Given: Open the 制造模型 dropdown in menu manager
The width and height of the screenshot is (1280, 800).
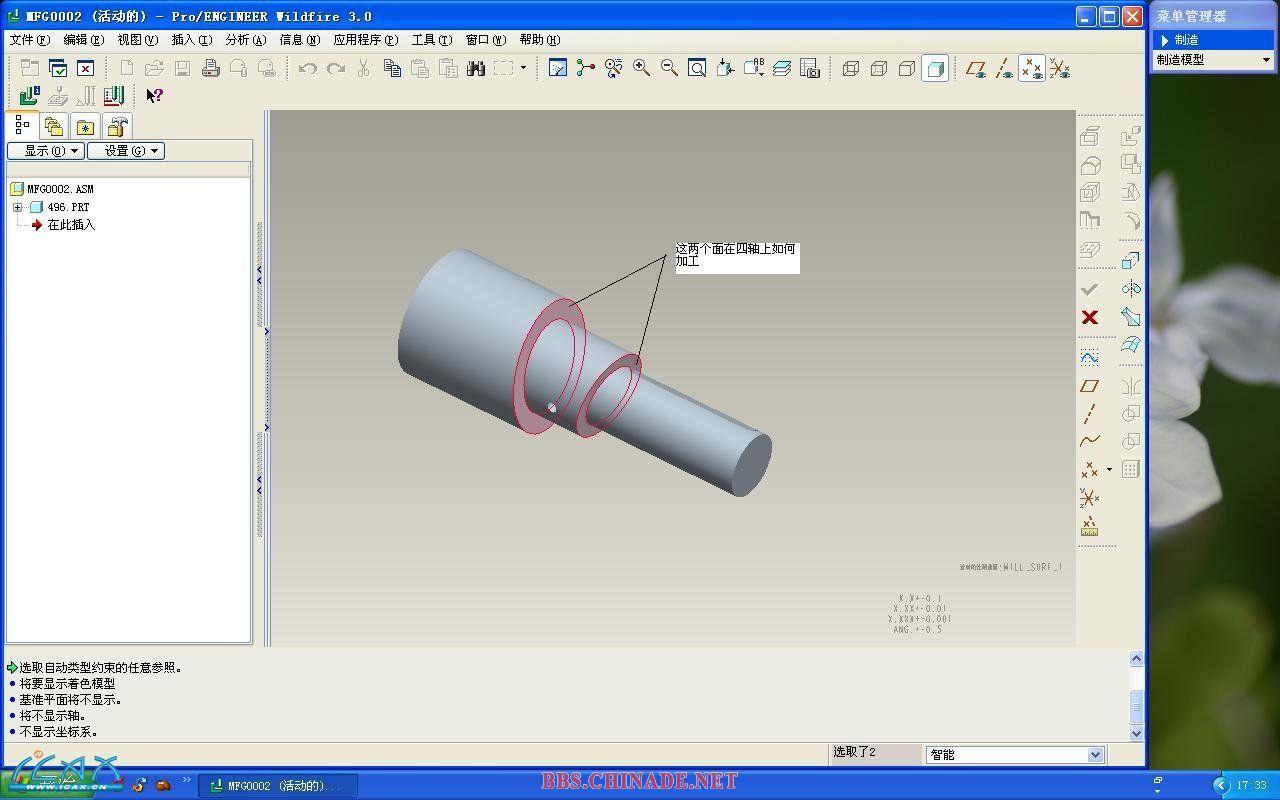Looking at the screenshot, I should [1266, 60].
